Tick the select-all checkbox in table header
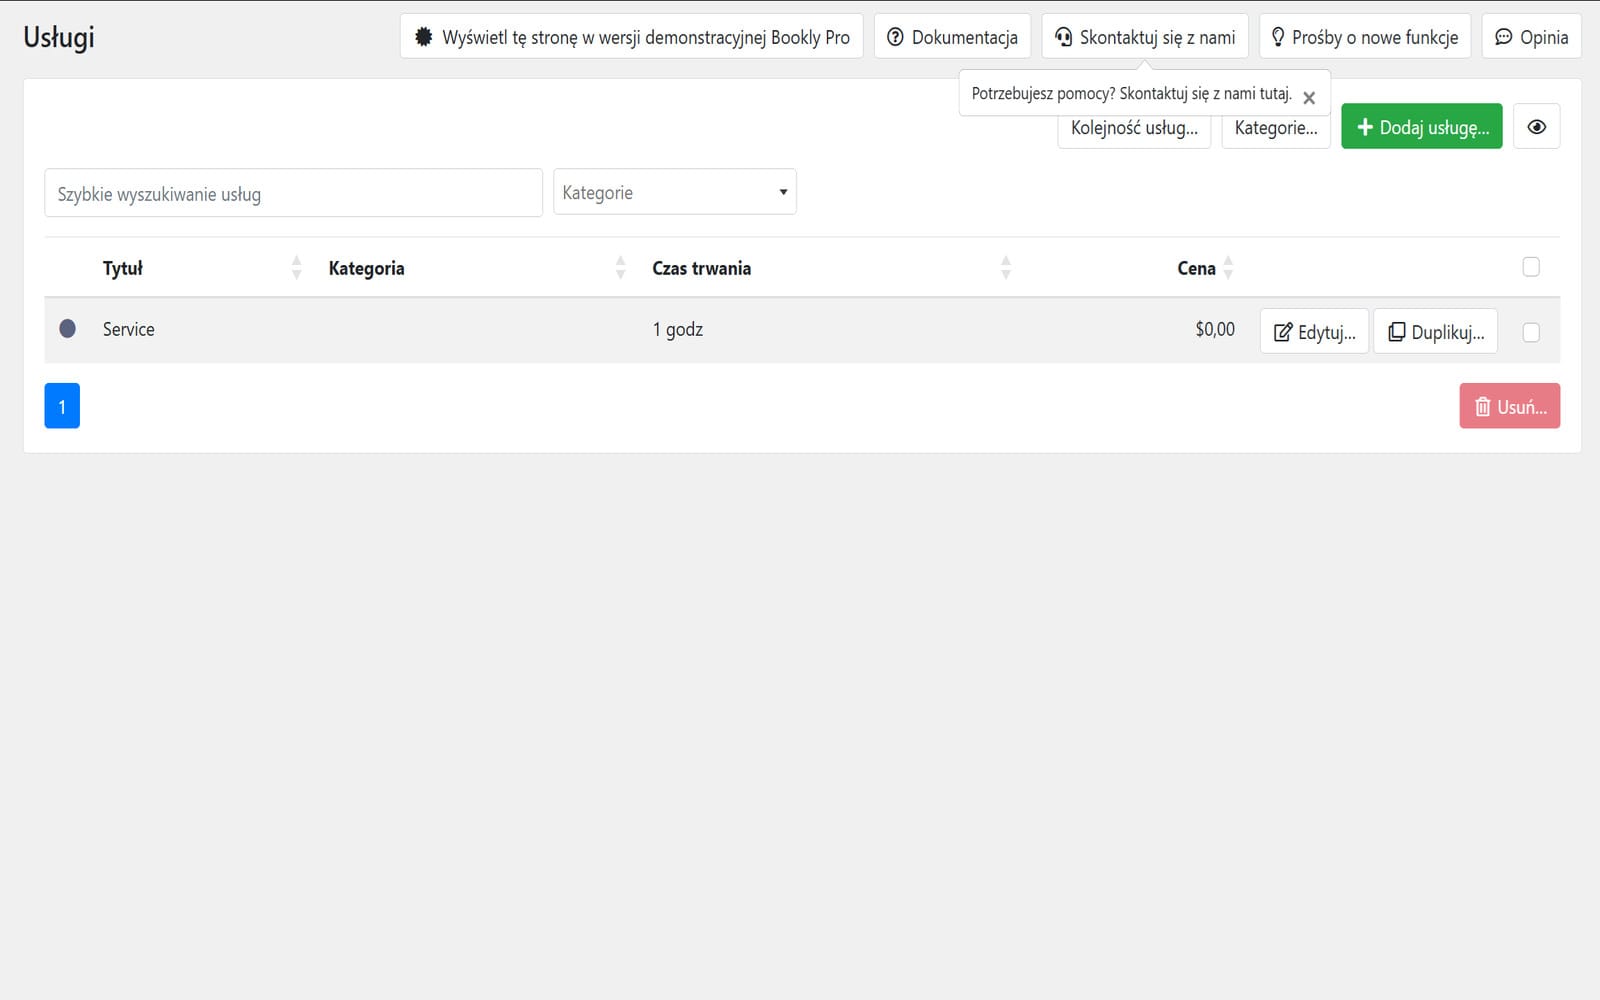 point(1530,267)
